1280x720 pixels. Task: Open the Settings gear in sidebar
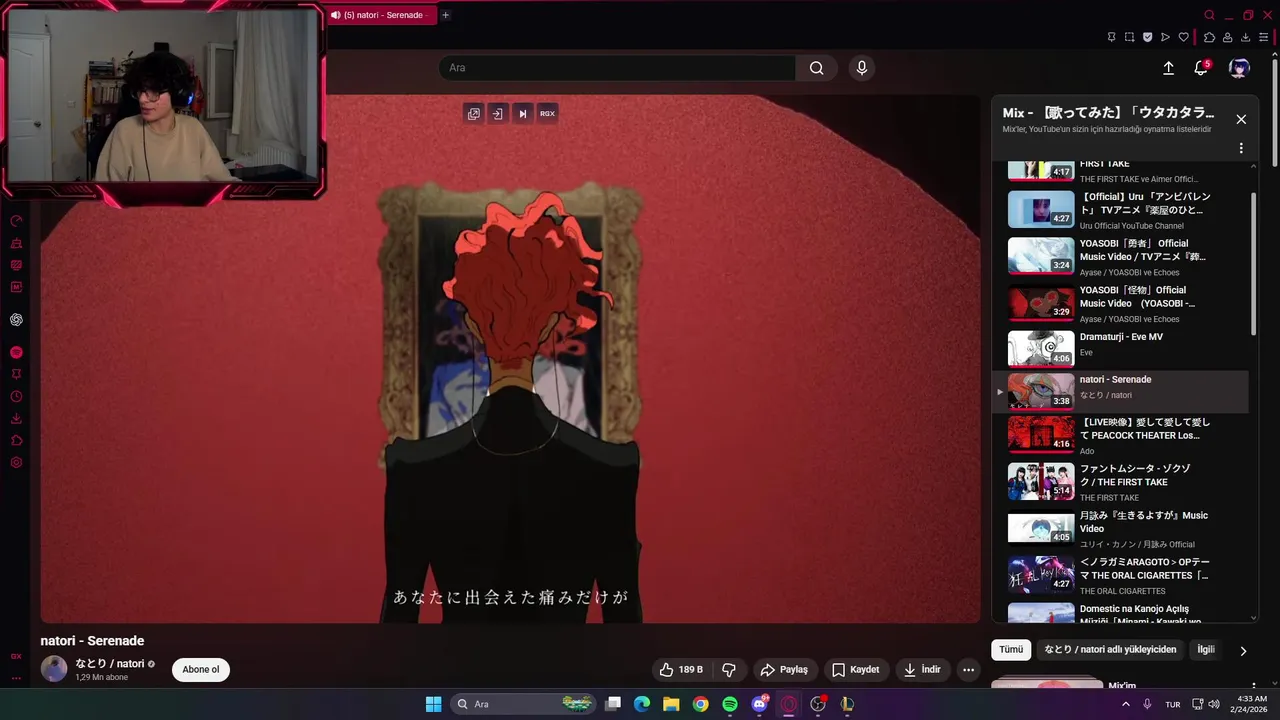pyautogui.click(x=16, y=463)
